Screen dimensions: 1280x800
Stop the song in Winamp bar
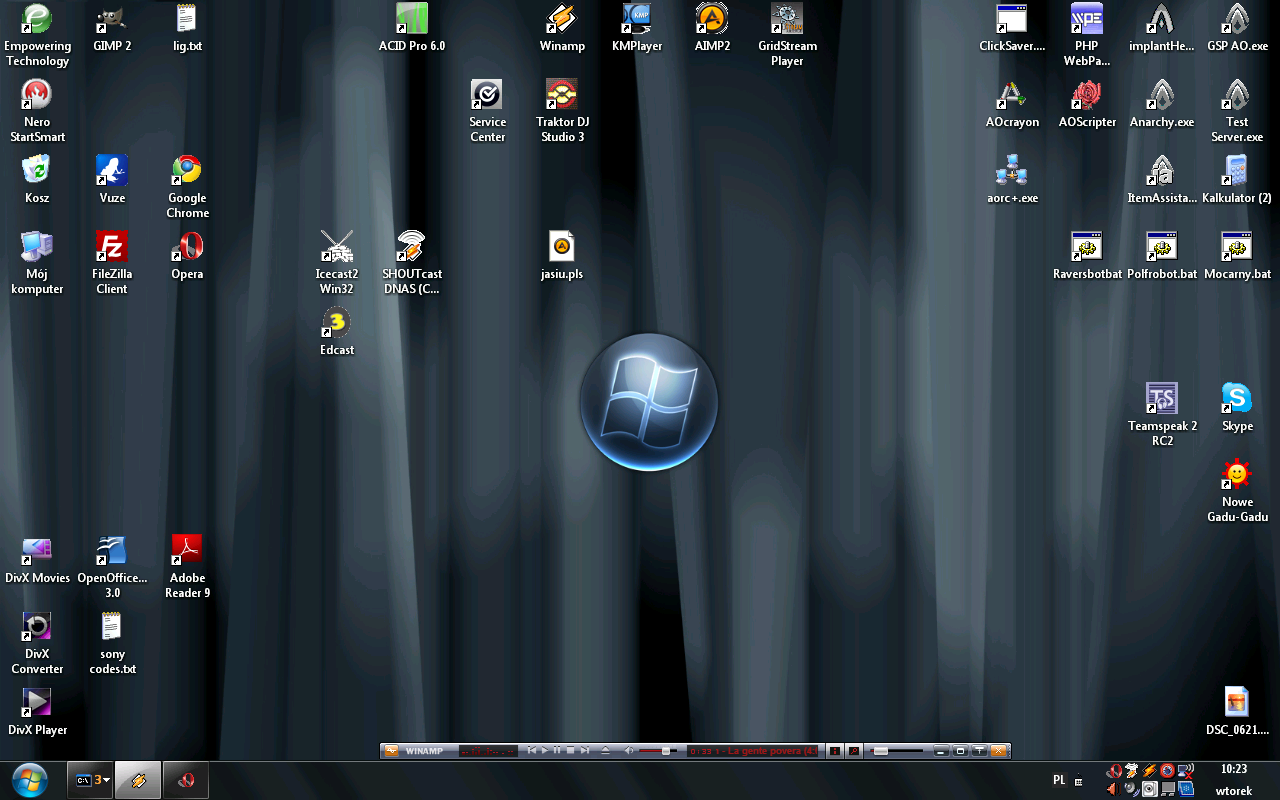[570, 751]
